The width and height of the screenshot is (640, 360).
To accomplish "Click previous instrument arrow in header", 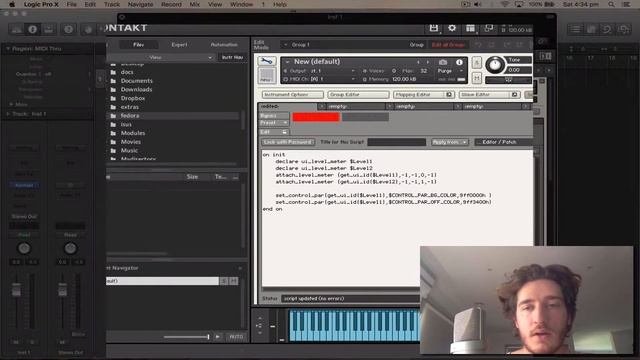I will pos(418,62).
